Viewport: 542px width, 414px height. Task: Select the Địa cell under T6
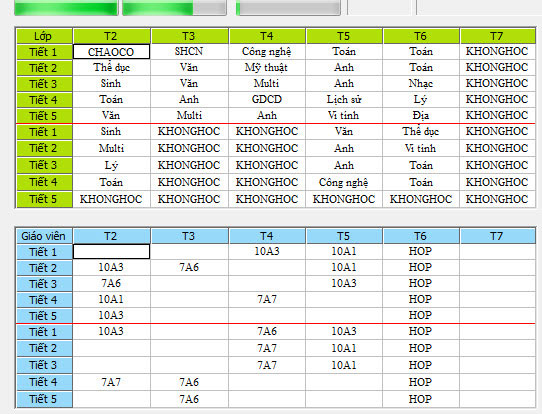[421, 115]
